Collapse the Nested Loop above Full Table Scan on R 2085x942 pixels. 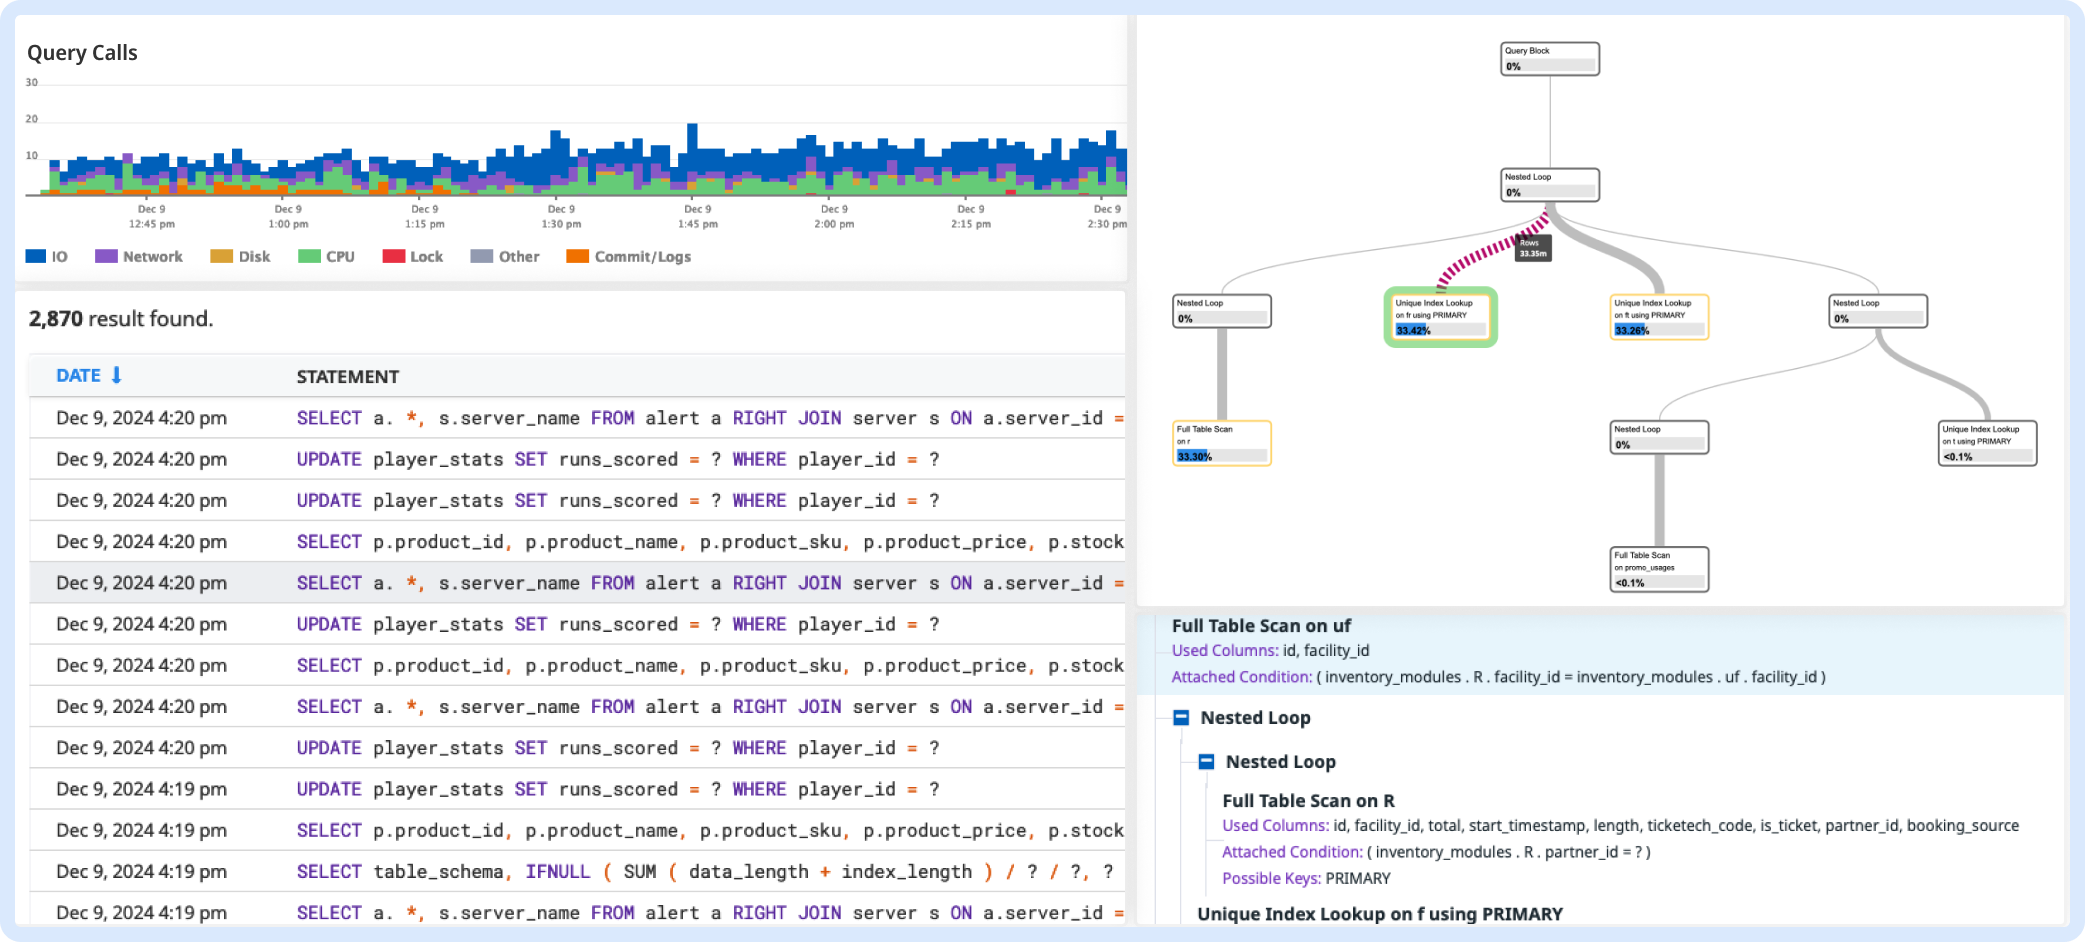point(1206,762)
